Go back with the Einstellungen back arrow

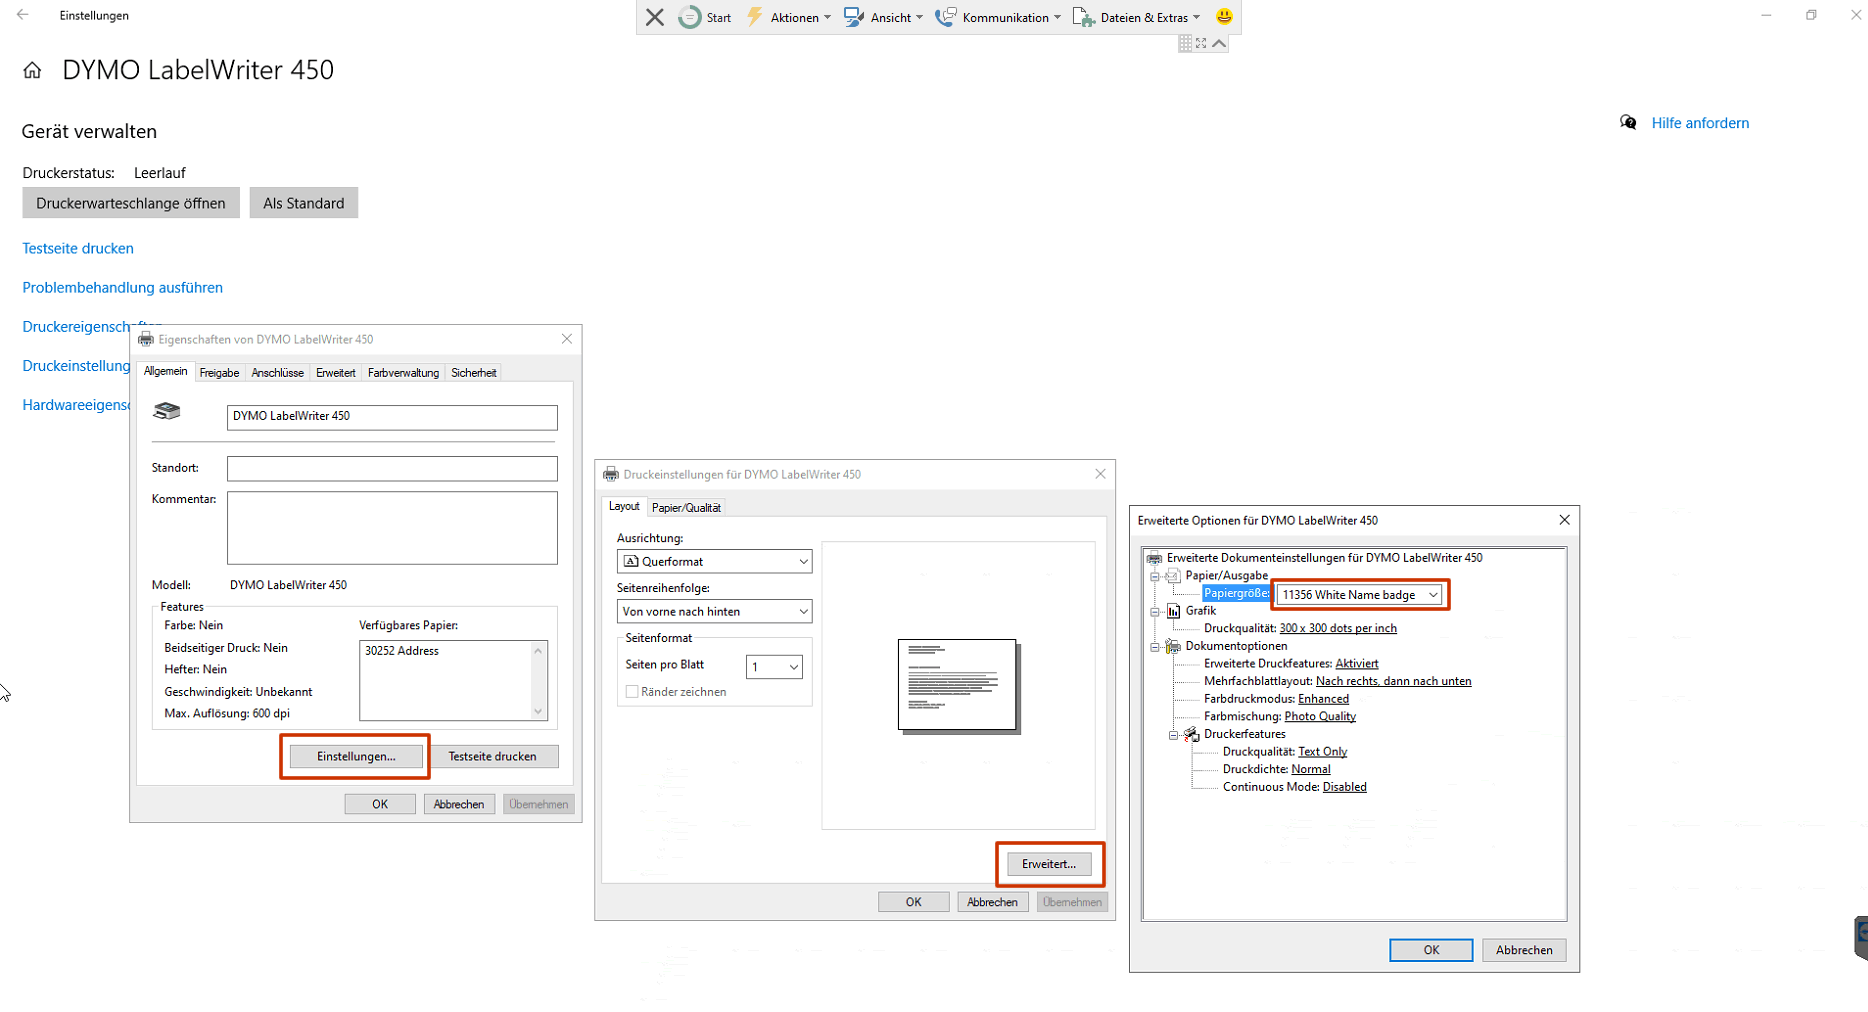[x=22, y=15]
